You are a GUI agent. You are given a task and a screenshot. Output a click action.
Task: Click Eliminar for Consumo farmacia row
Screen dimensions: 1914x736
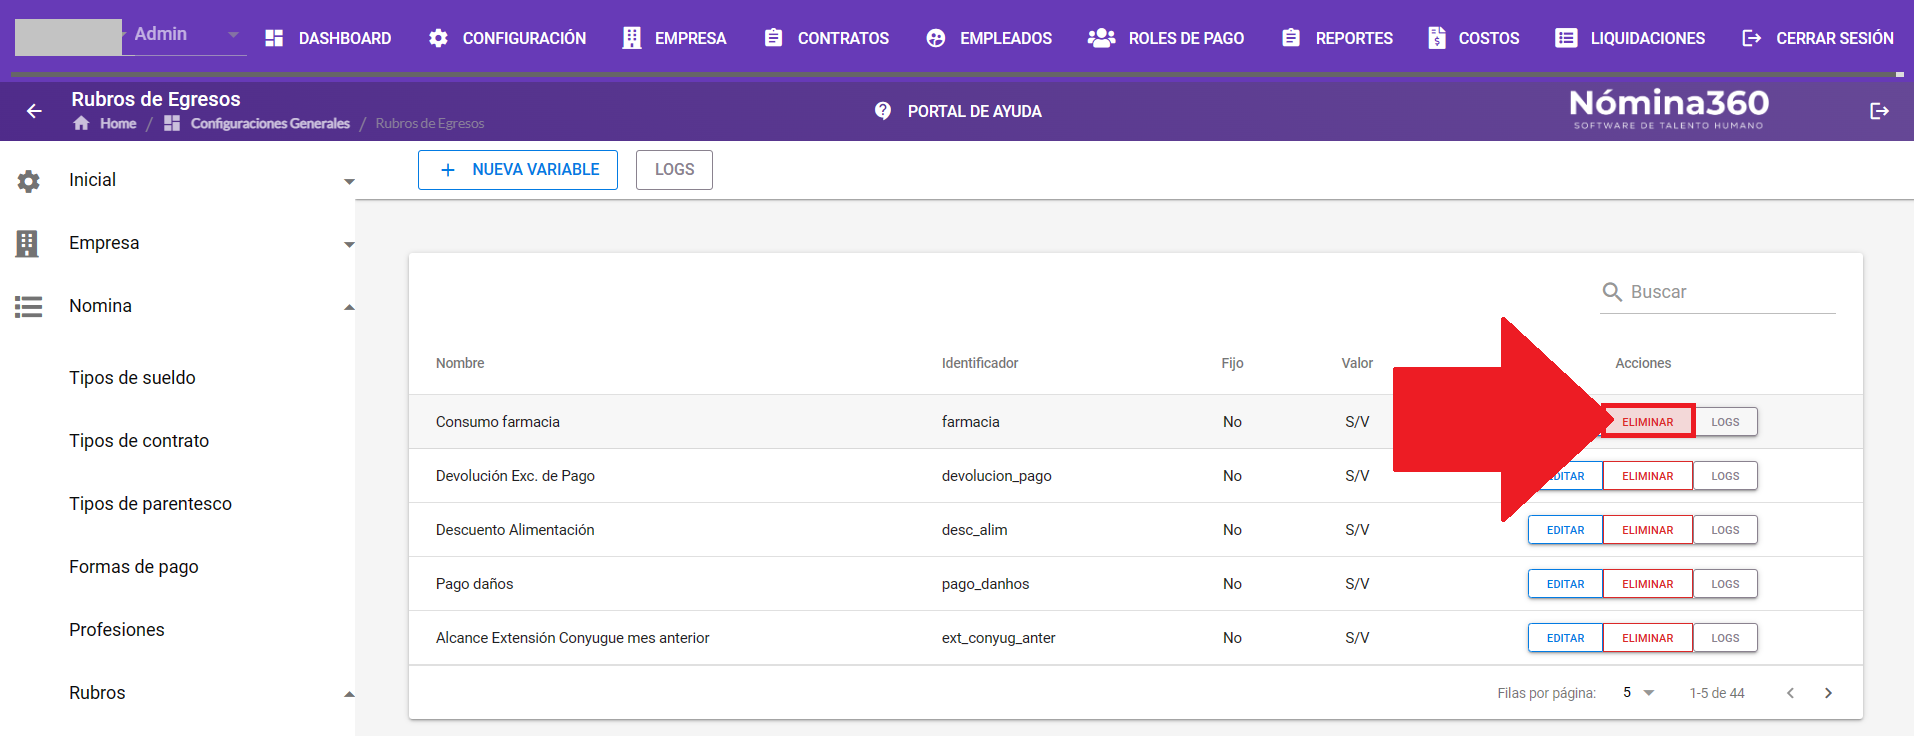pos(1648,422)
